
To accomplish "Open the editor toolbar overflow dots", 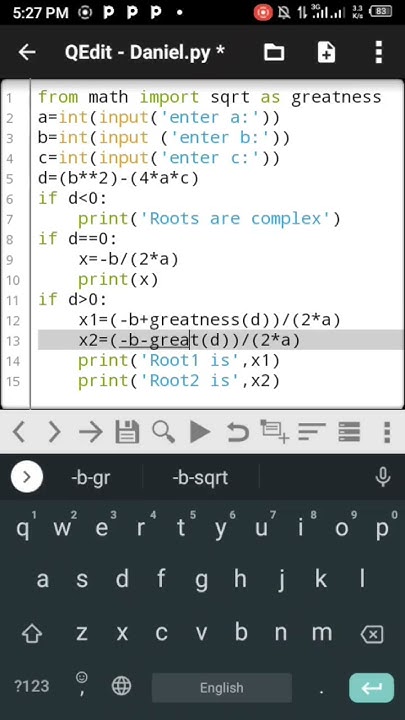I will click(x=387, y=432).
